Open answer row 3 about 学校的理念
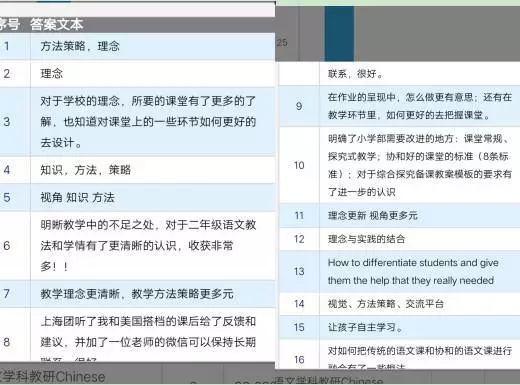The image size is (520, 385). point(137,122)
